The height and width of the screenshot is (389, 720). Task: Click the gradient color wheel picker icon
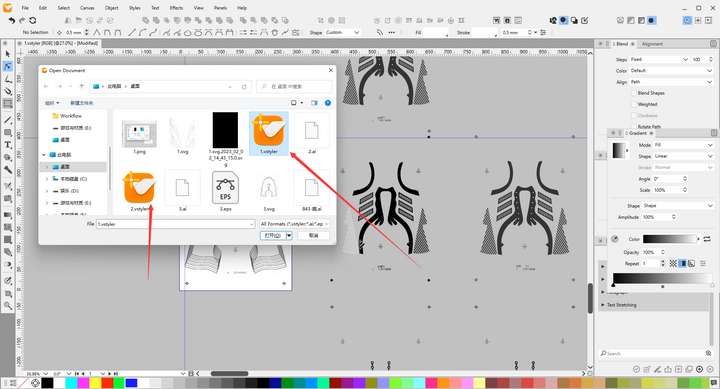coord(615,239)
